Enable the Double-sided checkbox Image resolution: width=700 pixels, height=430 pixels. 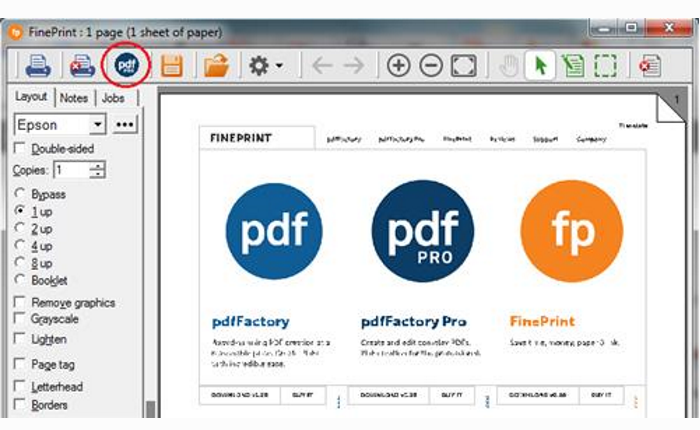pyautogui.click(x=20, y=148)
